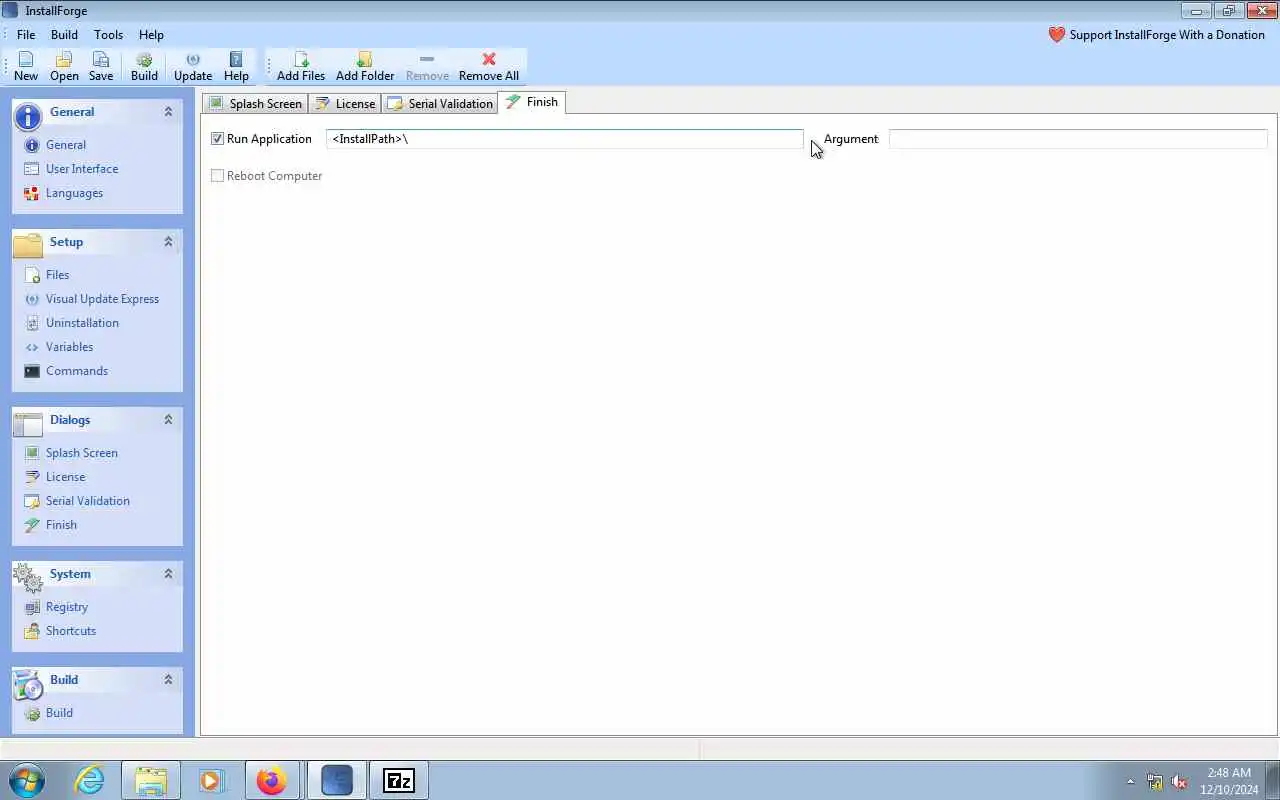This screenshot has height=800, width=1280.
Task: Open the Shortcuts section under System
Action: 70,631
